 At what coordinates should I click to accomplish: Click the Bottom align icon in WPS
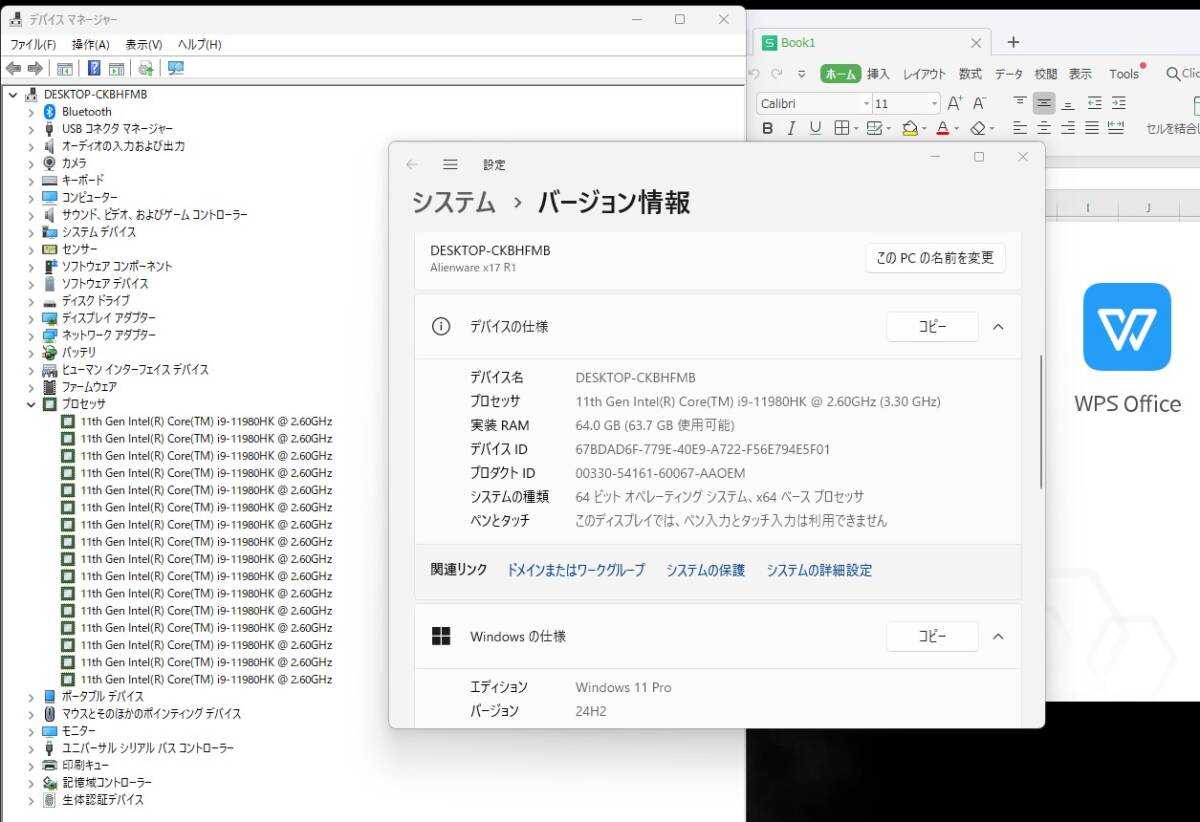[x=1068, y=103]
